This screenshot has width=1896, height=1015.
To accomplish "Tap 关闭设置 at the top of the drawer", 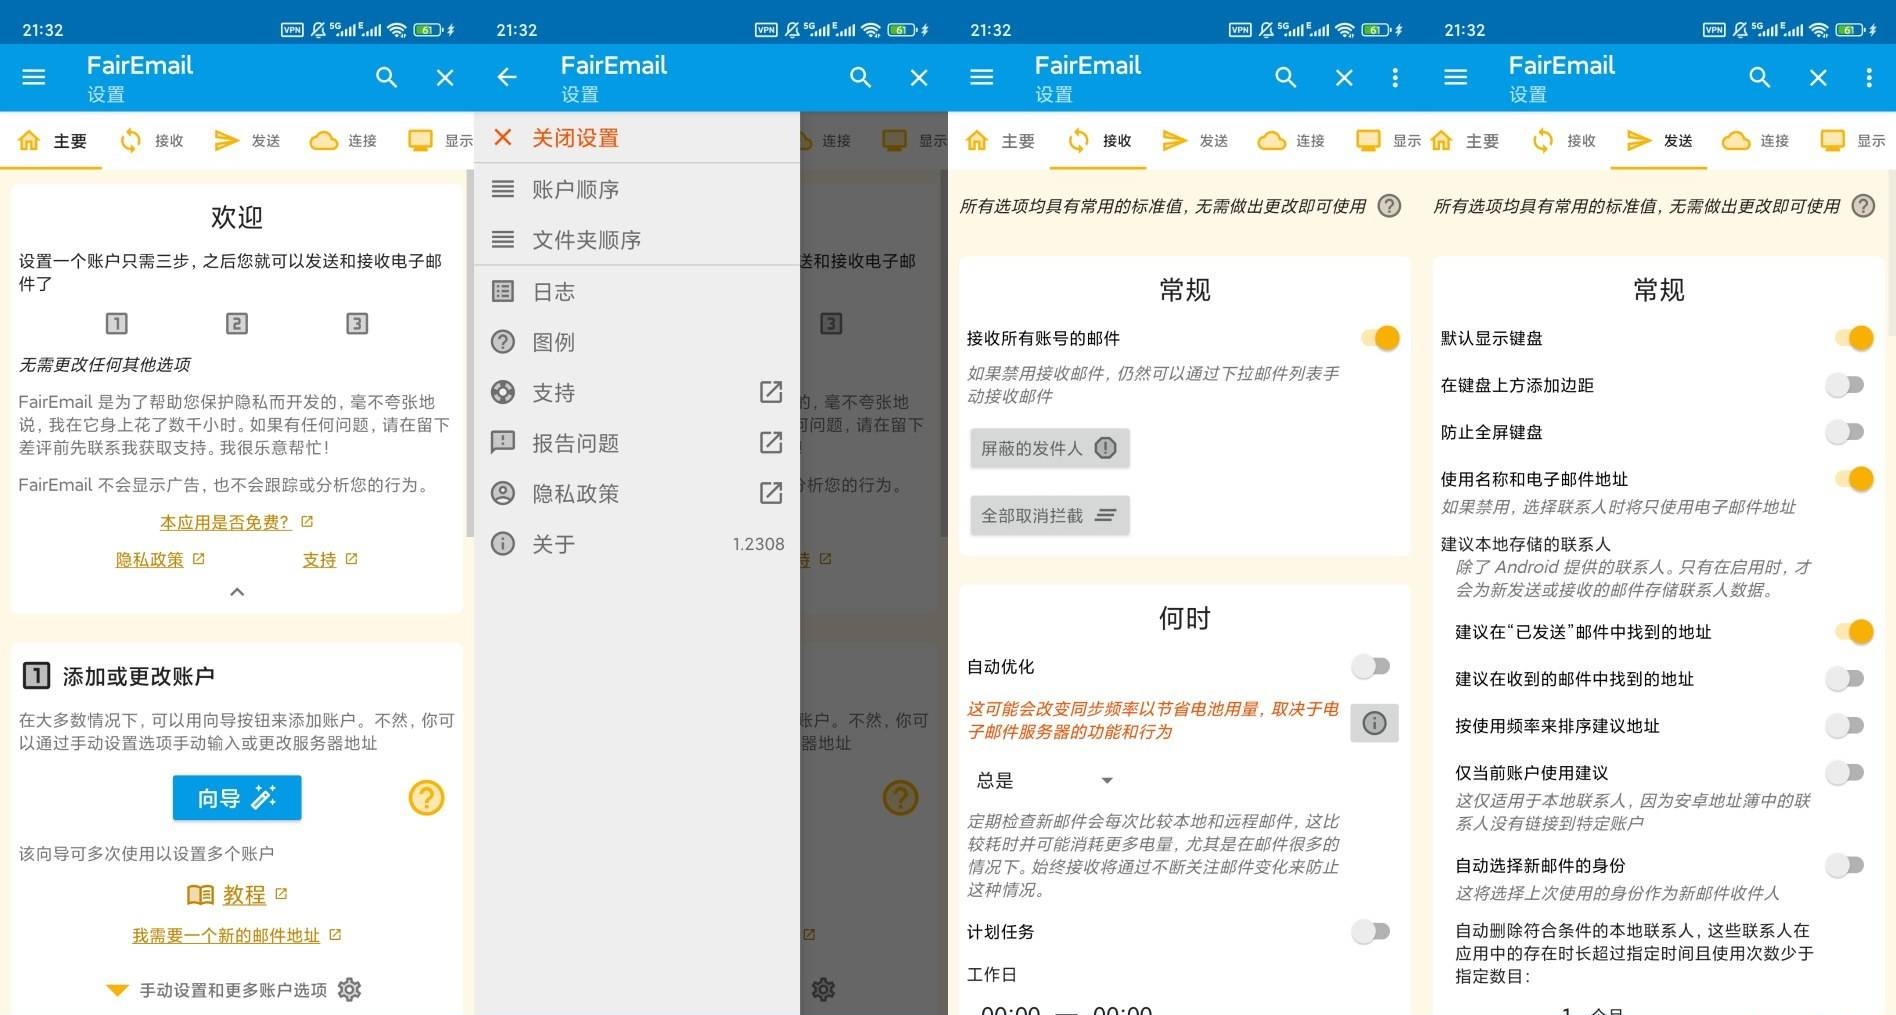I will click(x=574, y=138).
